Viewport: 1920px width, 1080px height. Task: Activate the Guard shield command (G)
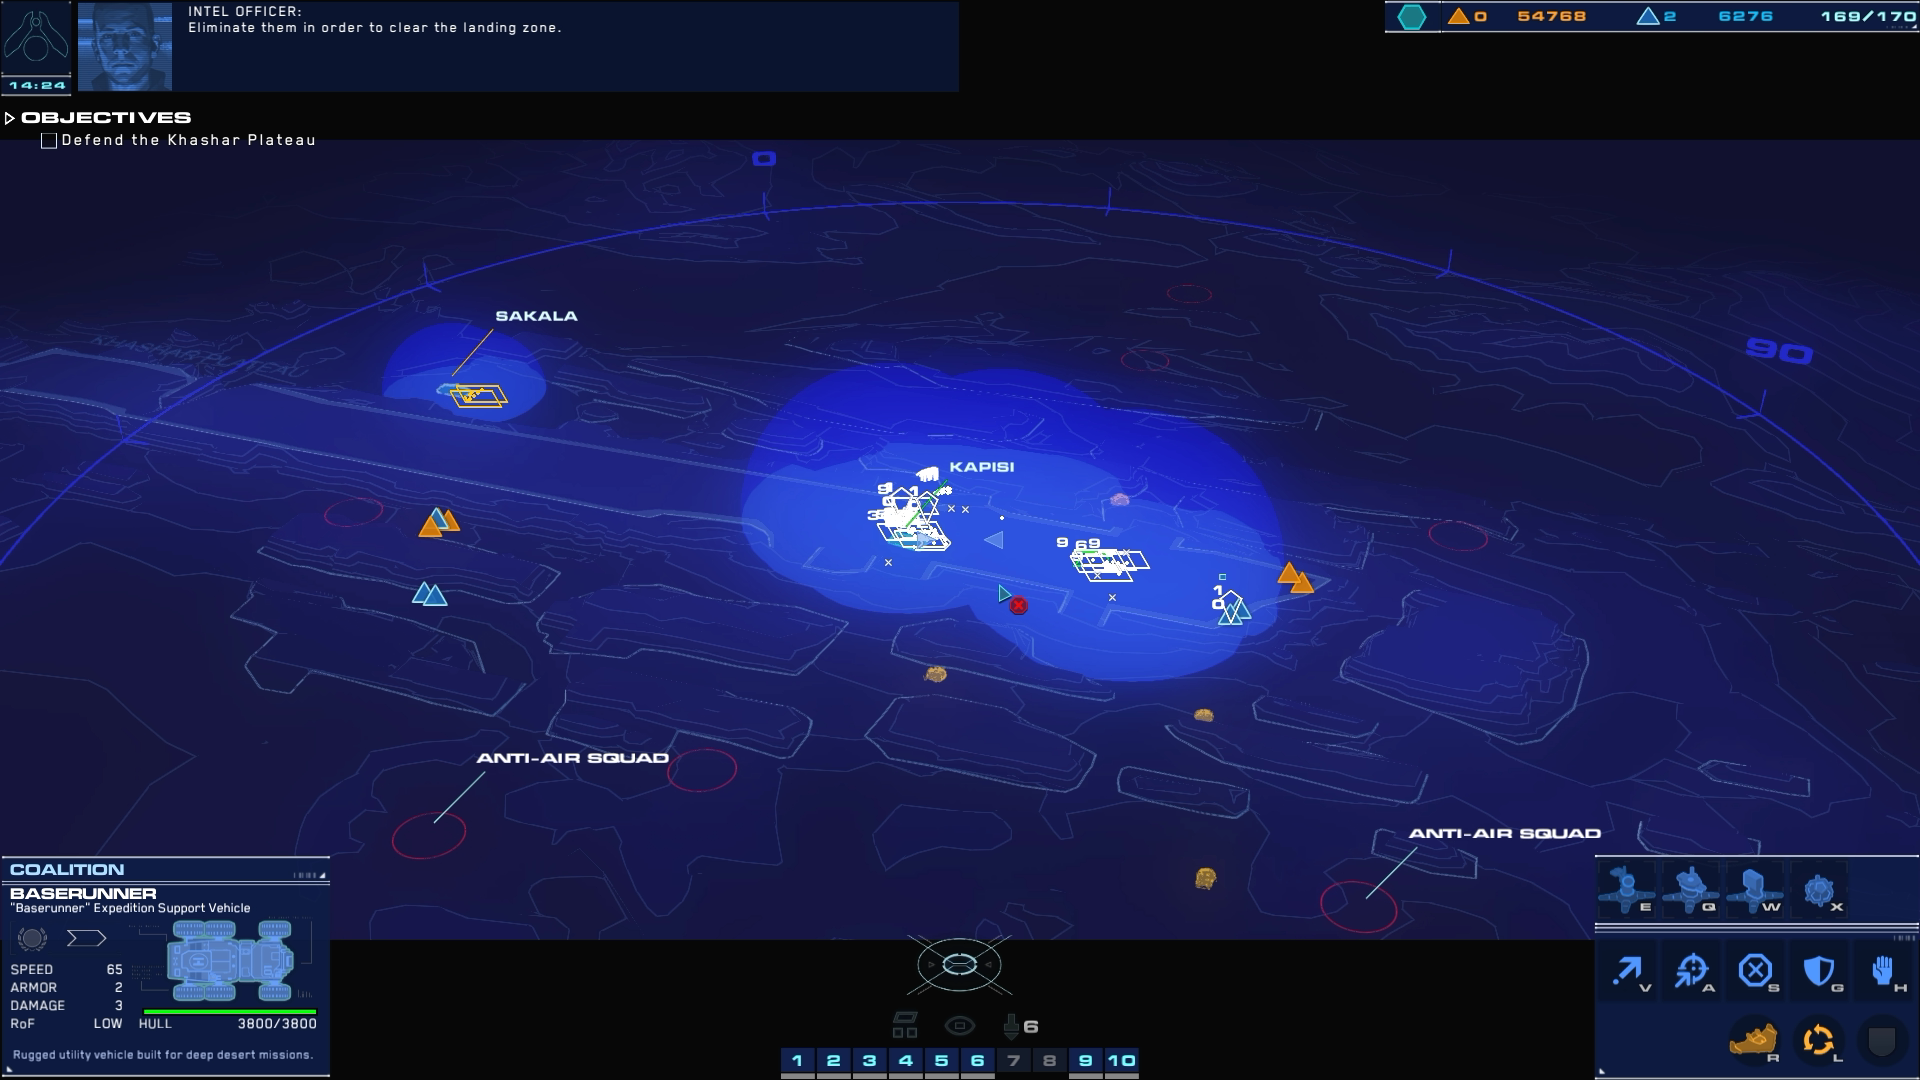click(1819, 970)
